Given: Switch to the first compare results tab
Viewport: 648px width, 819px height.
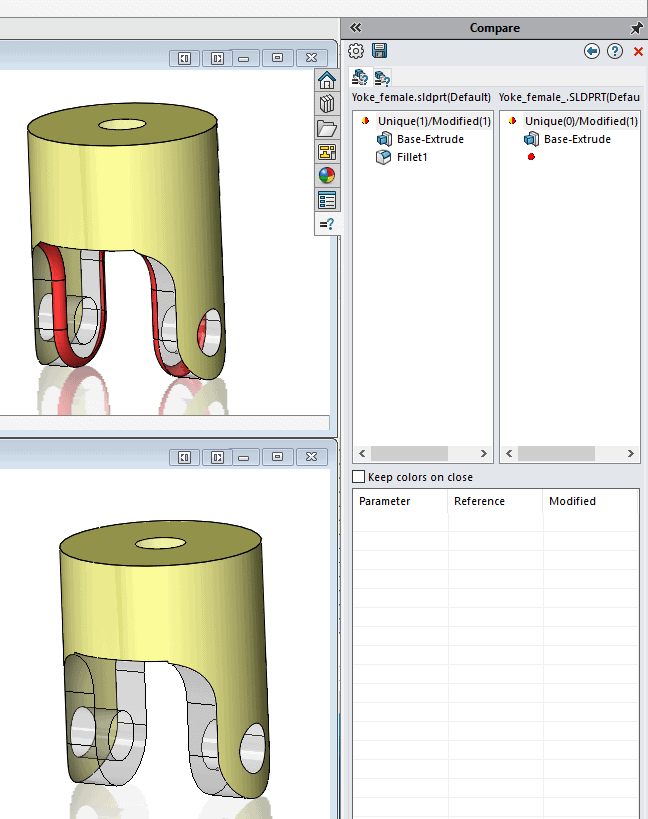Looking at the screenshot, I should coord(360,77).
